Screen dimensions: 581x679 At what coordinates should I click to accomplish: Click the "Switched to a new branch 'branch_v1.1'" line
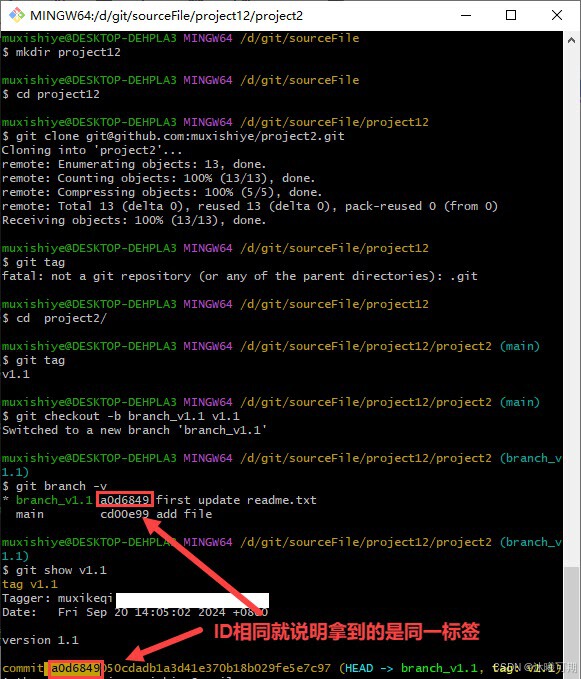[x=134, y=430]
